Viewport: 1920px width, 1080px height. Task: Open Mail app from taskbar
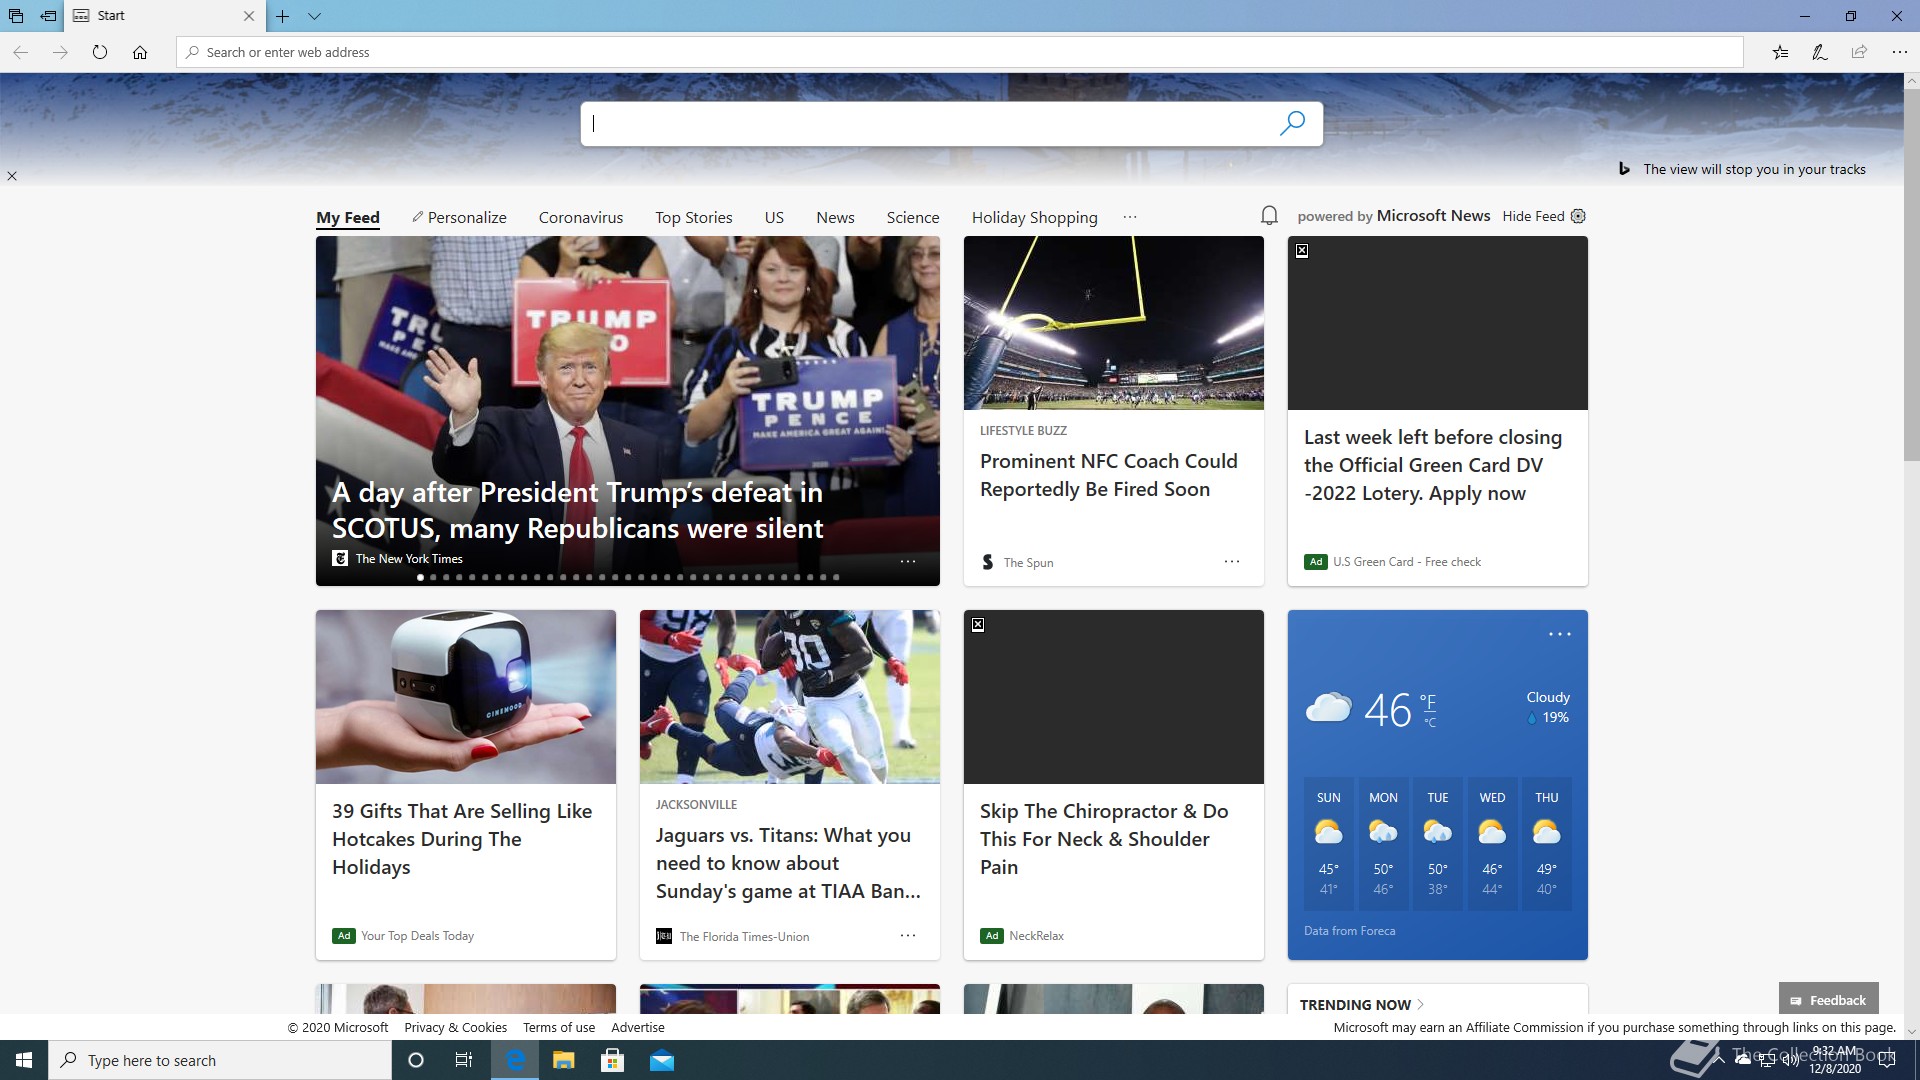pyautogui.click(x=661, y=1060)
